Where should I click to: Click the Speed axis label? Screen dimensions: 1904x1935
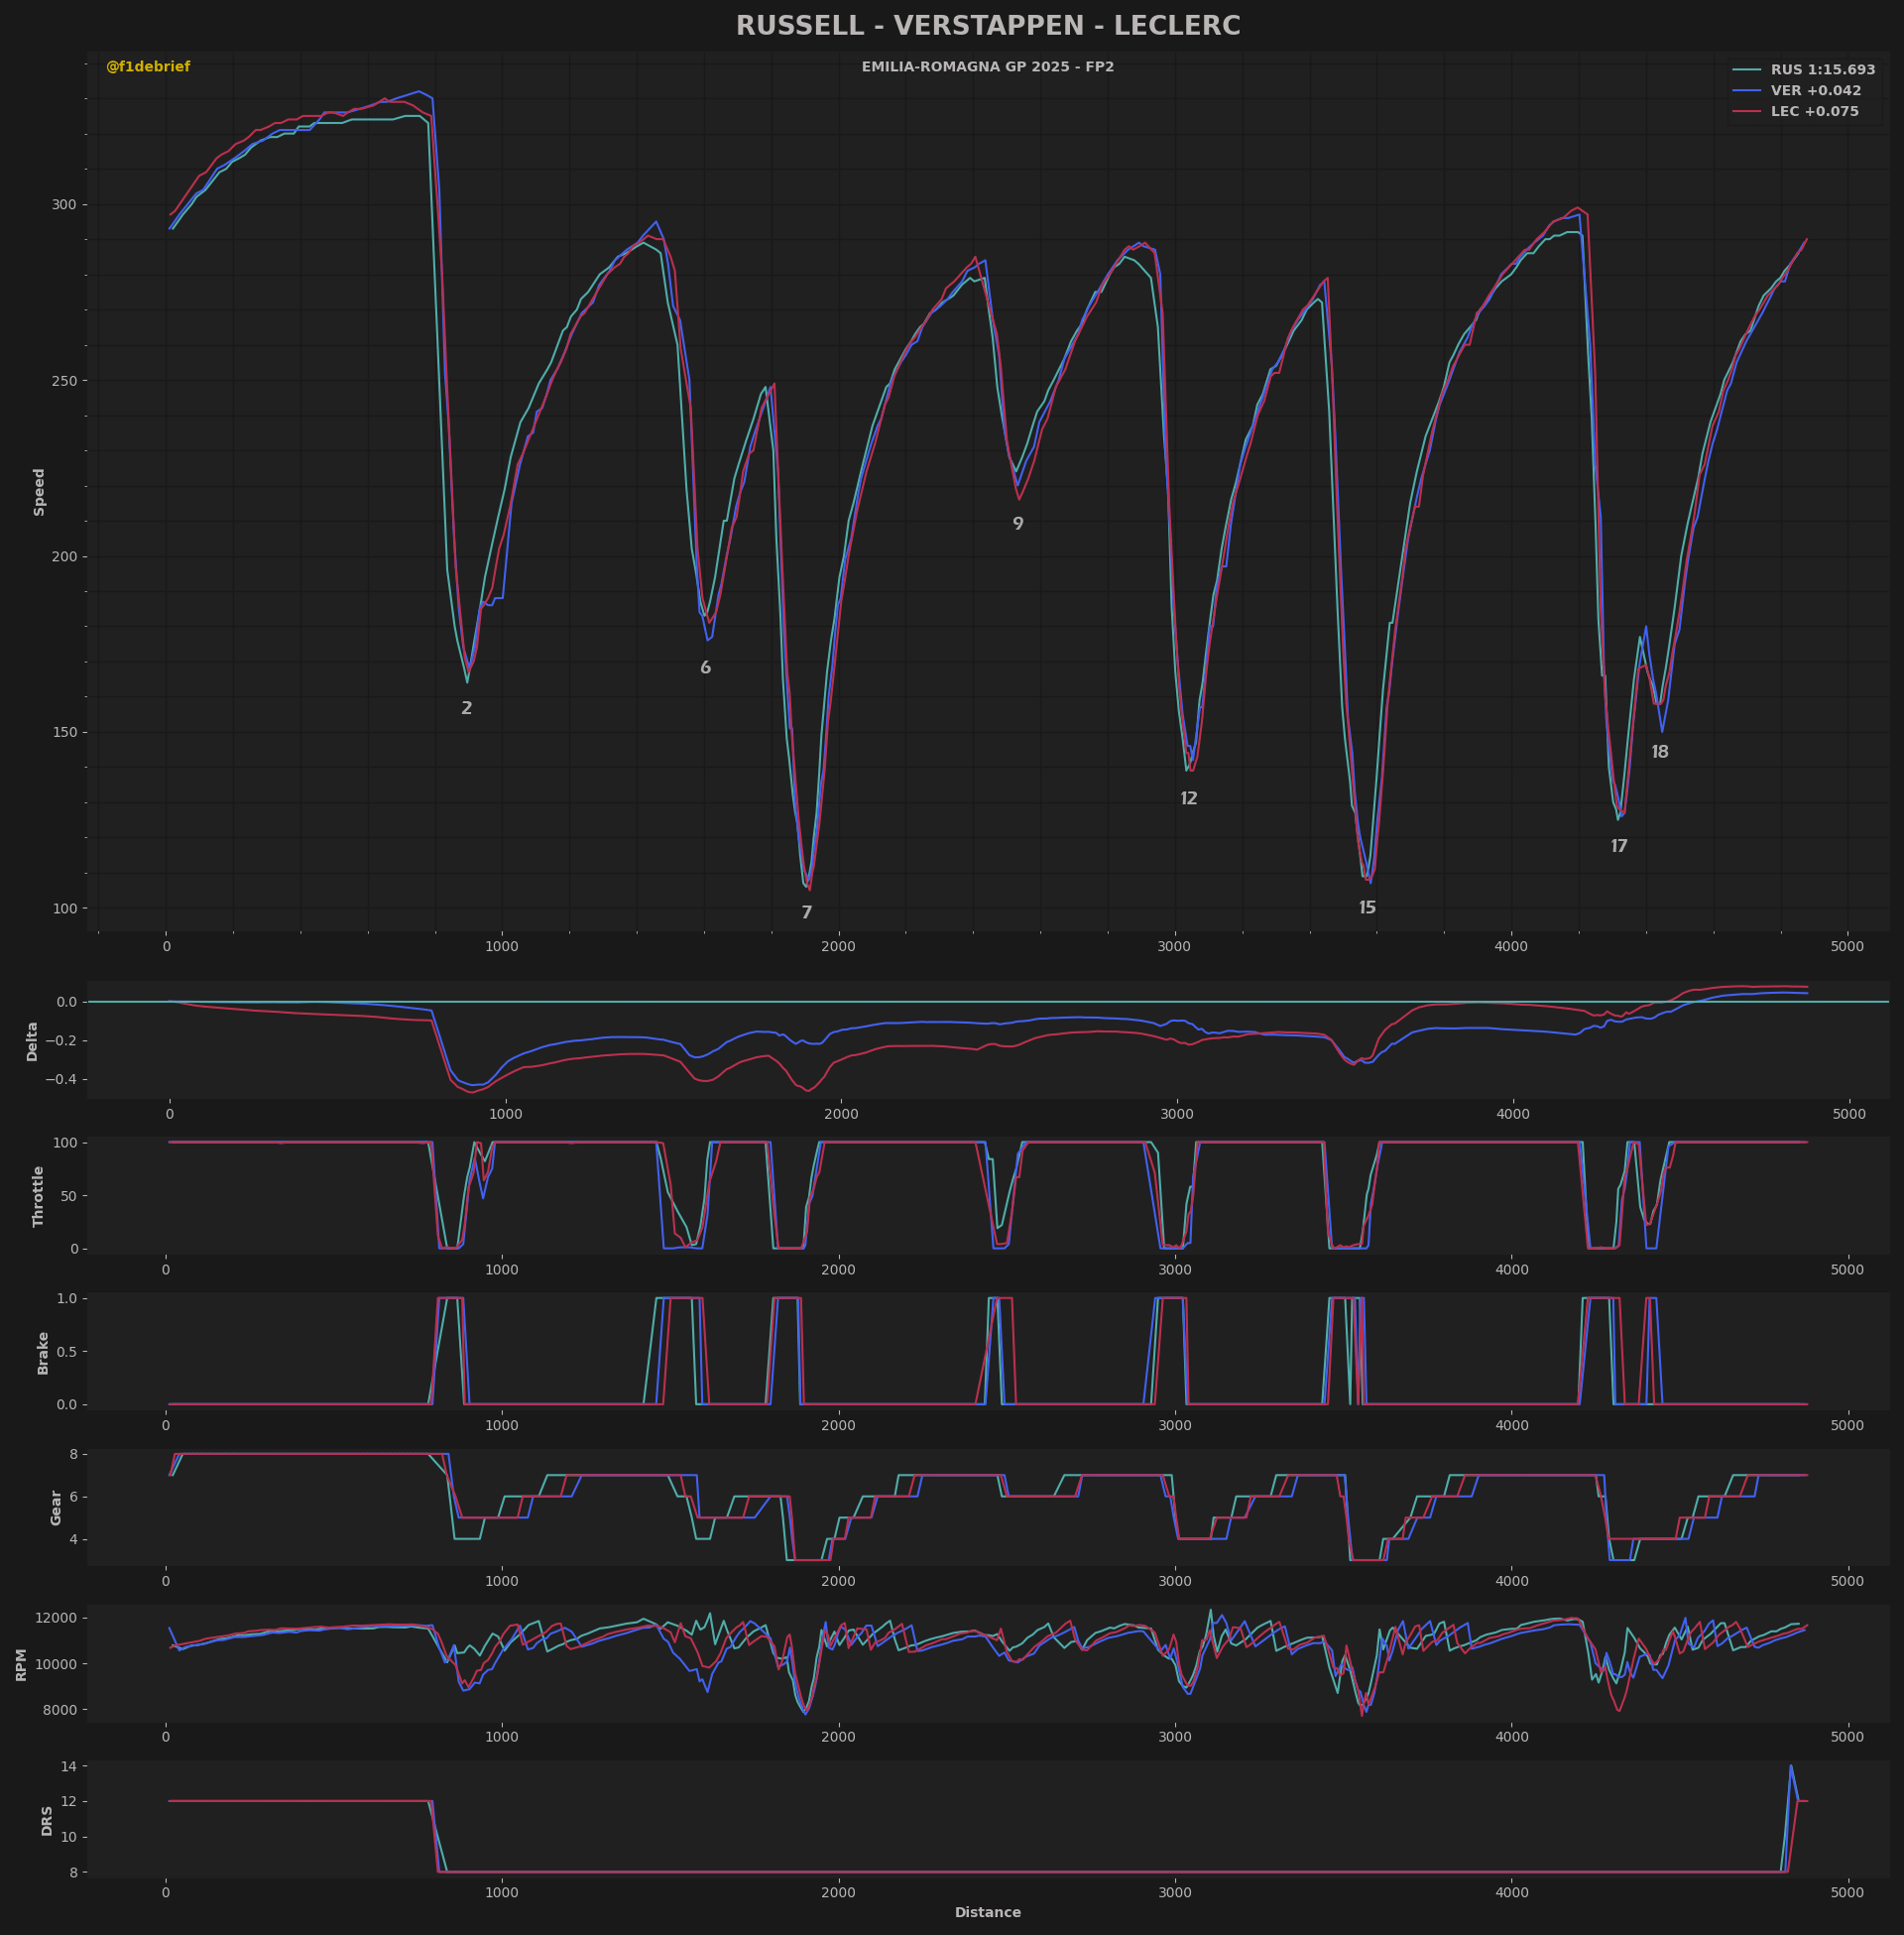tap(40, 492)
